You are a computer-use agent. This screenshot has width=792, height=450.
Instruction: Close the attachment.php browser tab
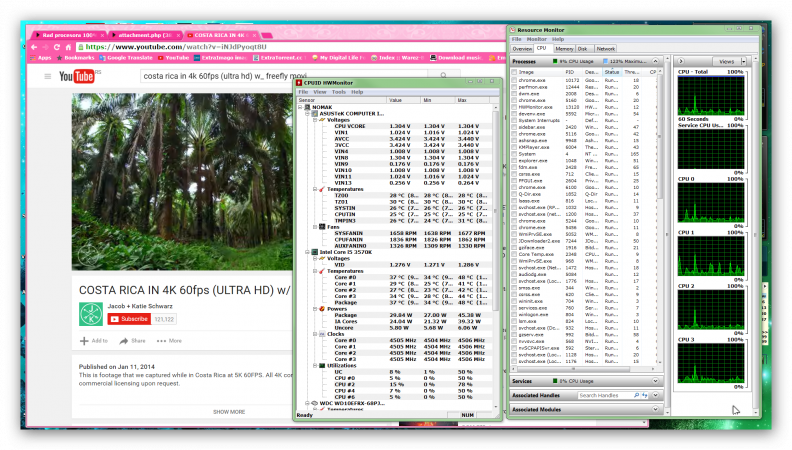[x=178, y=35]
